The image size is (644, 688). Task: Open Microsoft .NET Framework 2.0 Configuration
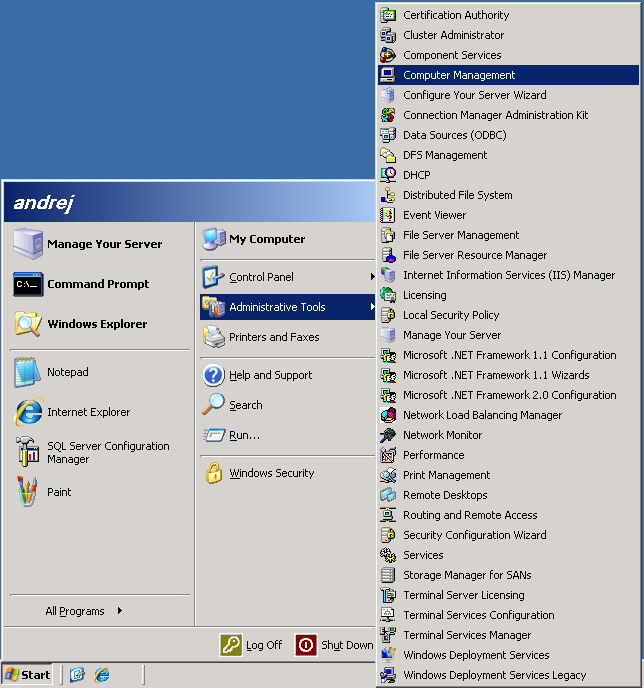coord(508,395)
